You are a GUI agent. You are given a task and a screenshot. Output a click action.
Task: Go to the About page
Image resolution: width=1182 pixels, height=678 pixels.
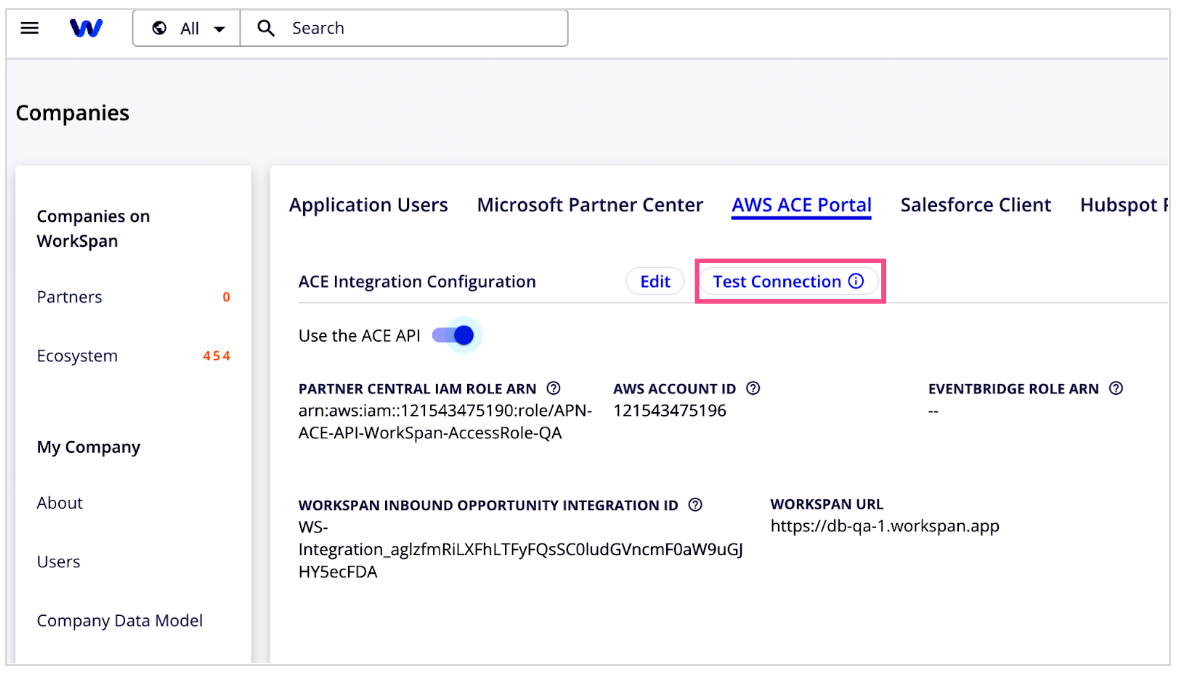point(60,503)
